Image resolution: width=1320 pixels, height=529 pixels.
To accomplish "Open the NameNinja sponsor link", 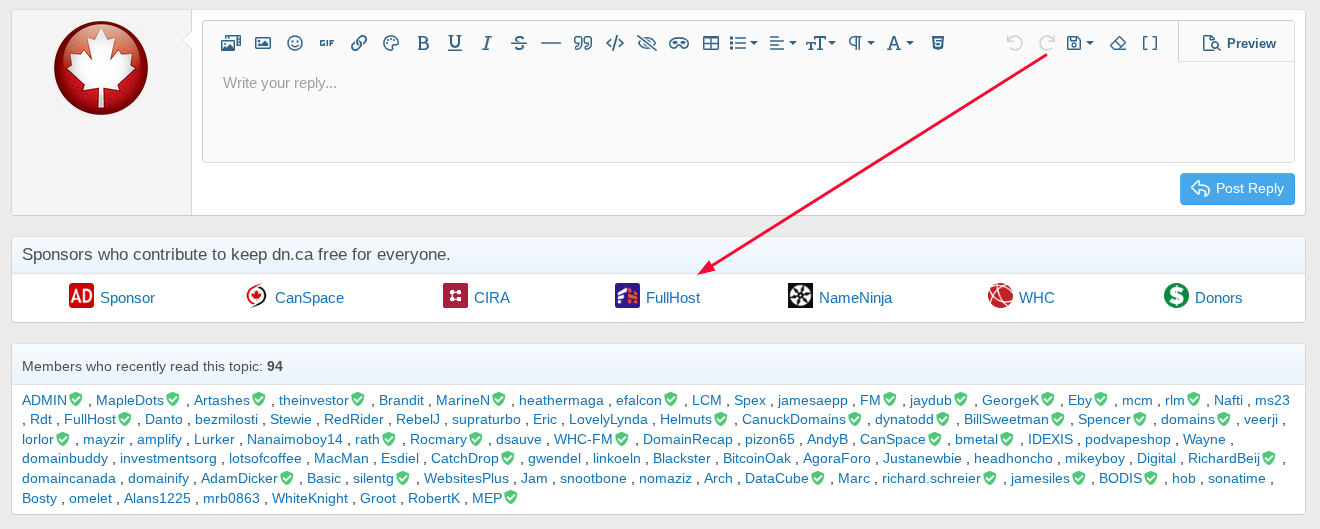I will [x=855, y=298].
